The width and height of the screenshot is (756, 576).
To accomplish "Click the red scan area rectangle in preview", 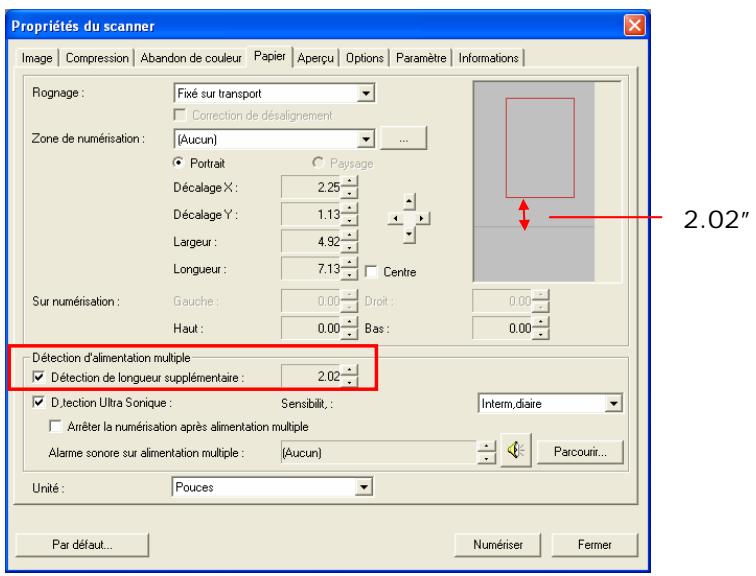I will pyautogui.click(x=540, y=148).
